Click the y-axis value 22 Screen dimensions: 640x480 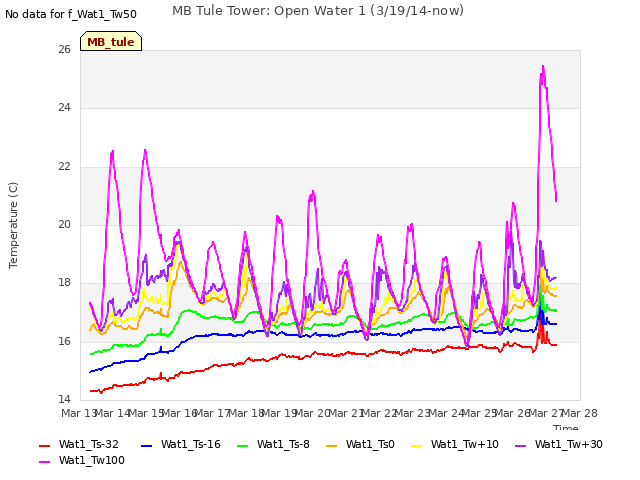(64, 167)
